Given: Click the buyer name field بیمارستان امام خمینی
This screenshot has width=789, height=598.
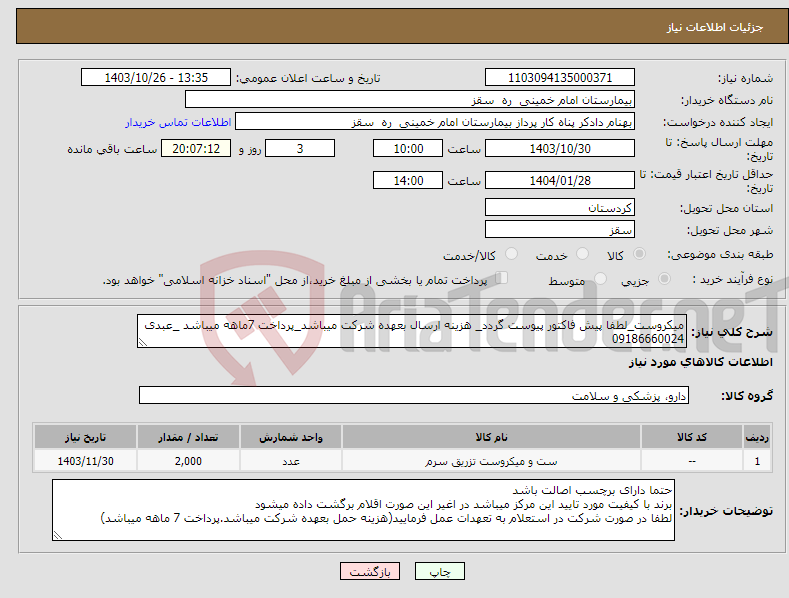Looking at the screenshot, I should (410, 99).
